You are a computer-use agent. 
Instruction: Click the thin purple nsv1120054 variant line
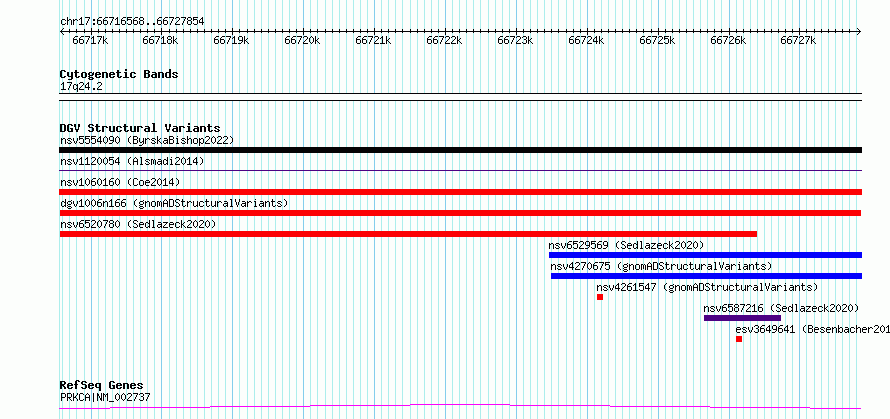click(461, 170)
